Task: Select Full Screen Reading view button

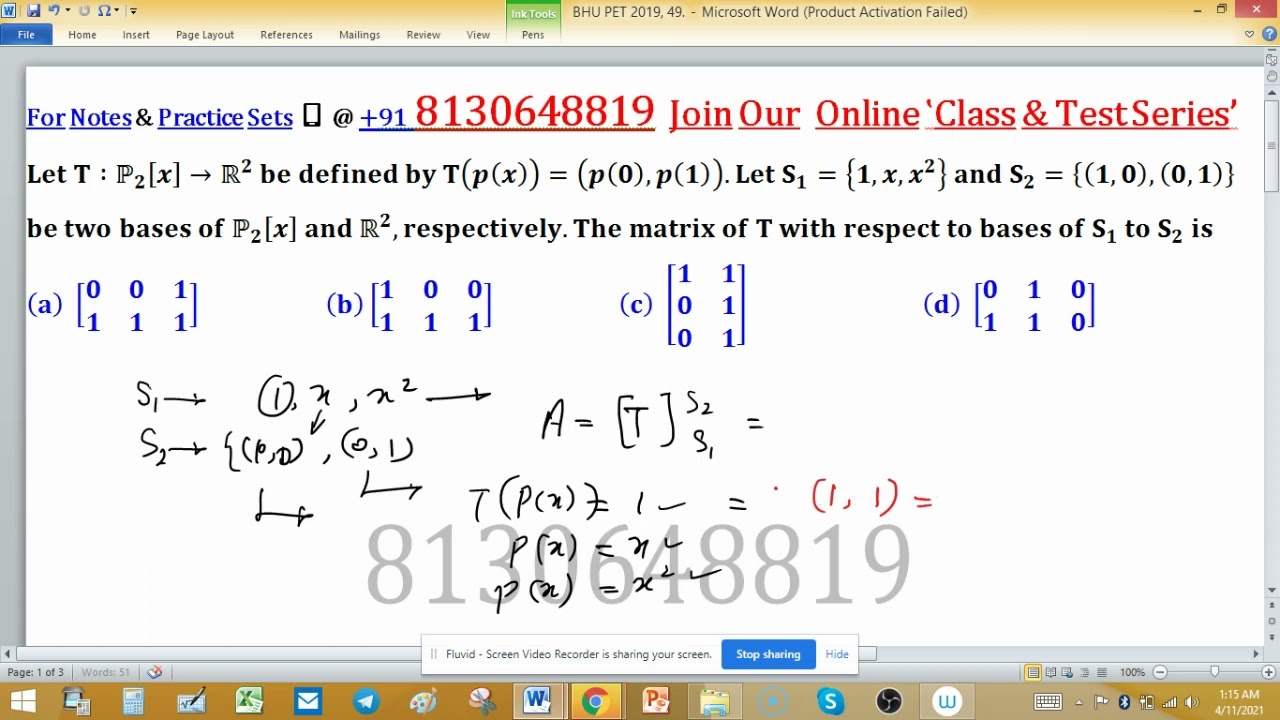Action: pos(1051,672)
